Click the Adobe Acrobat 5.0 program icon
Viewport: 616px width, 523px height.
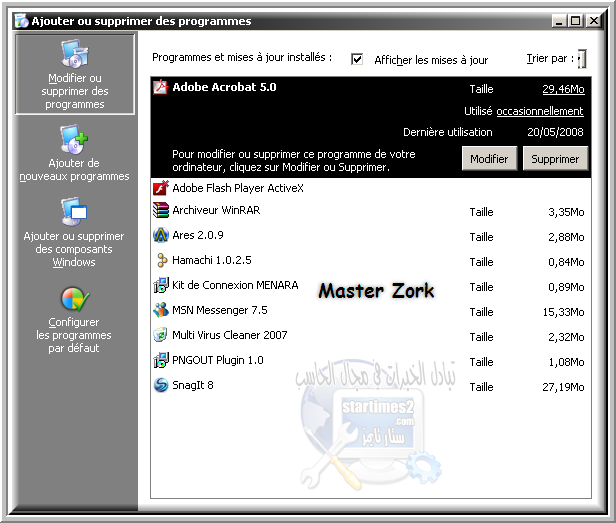[160, 87]
